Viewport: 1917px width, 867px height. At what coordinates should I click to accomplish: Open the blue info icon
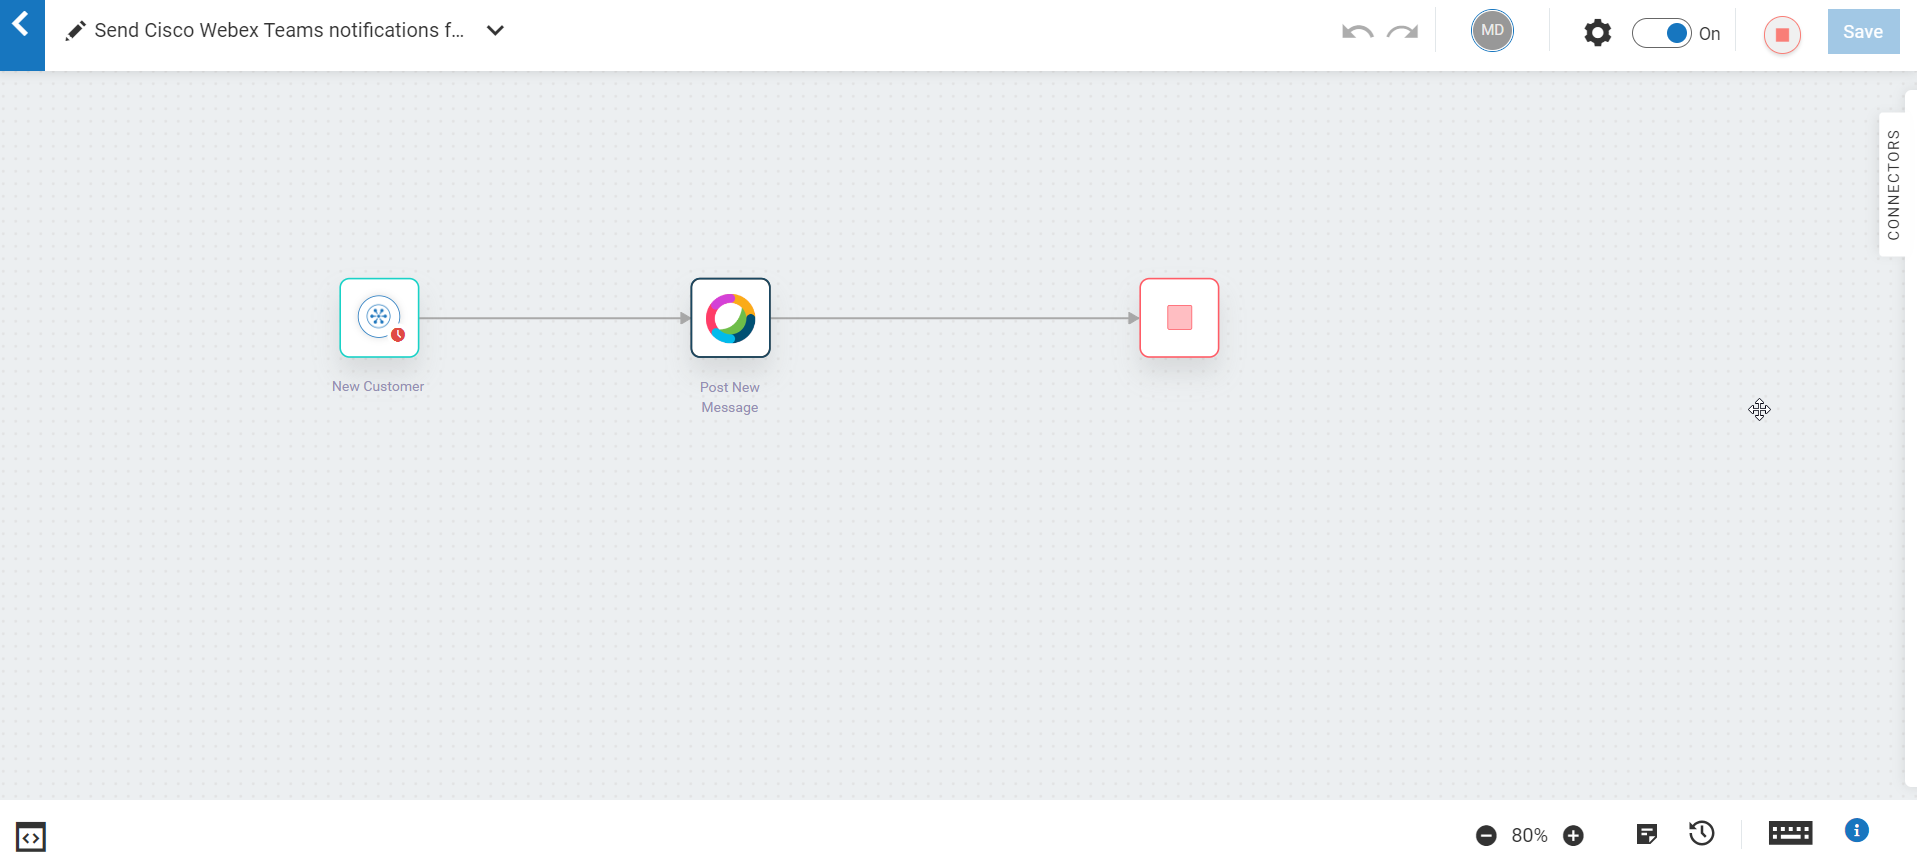pos(1857,831)
